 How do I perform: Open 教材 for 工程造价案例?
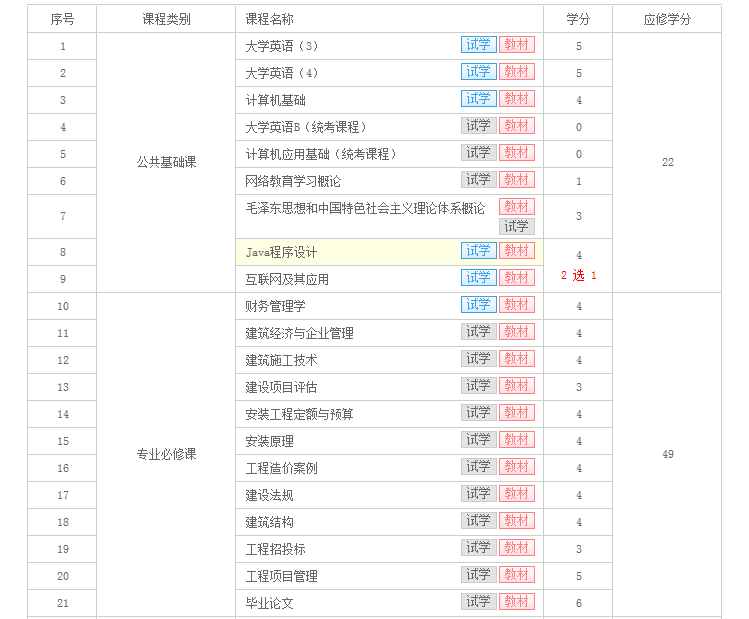(x=517, y=467)
